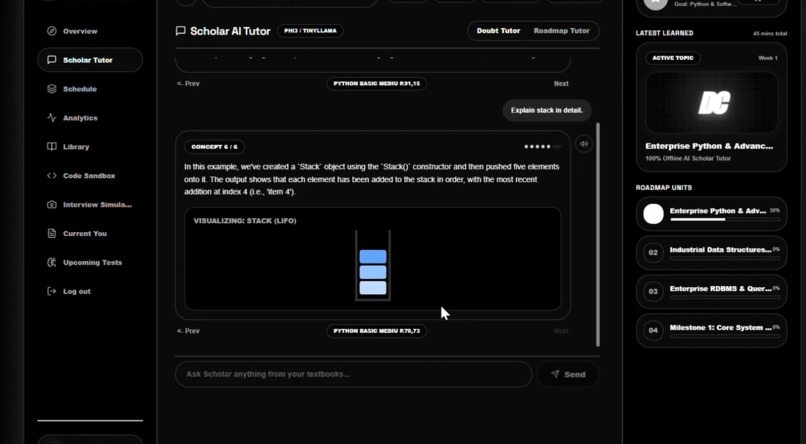The width and height of the screenshot is (806, 444).
Task: Click the Enterprise Python unit progress bar
Action: tap(725, 219)
